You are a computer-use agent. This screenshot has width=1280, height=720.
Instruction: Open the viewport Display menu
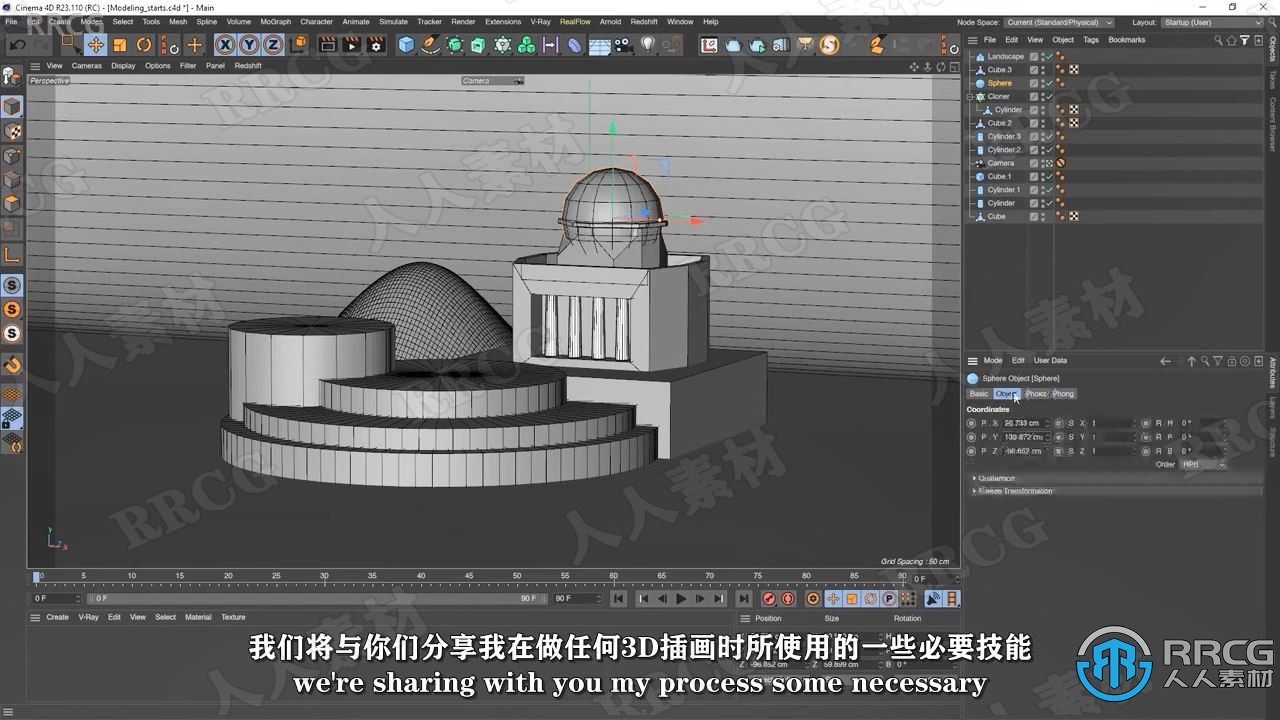[x=123, y=66]
